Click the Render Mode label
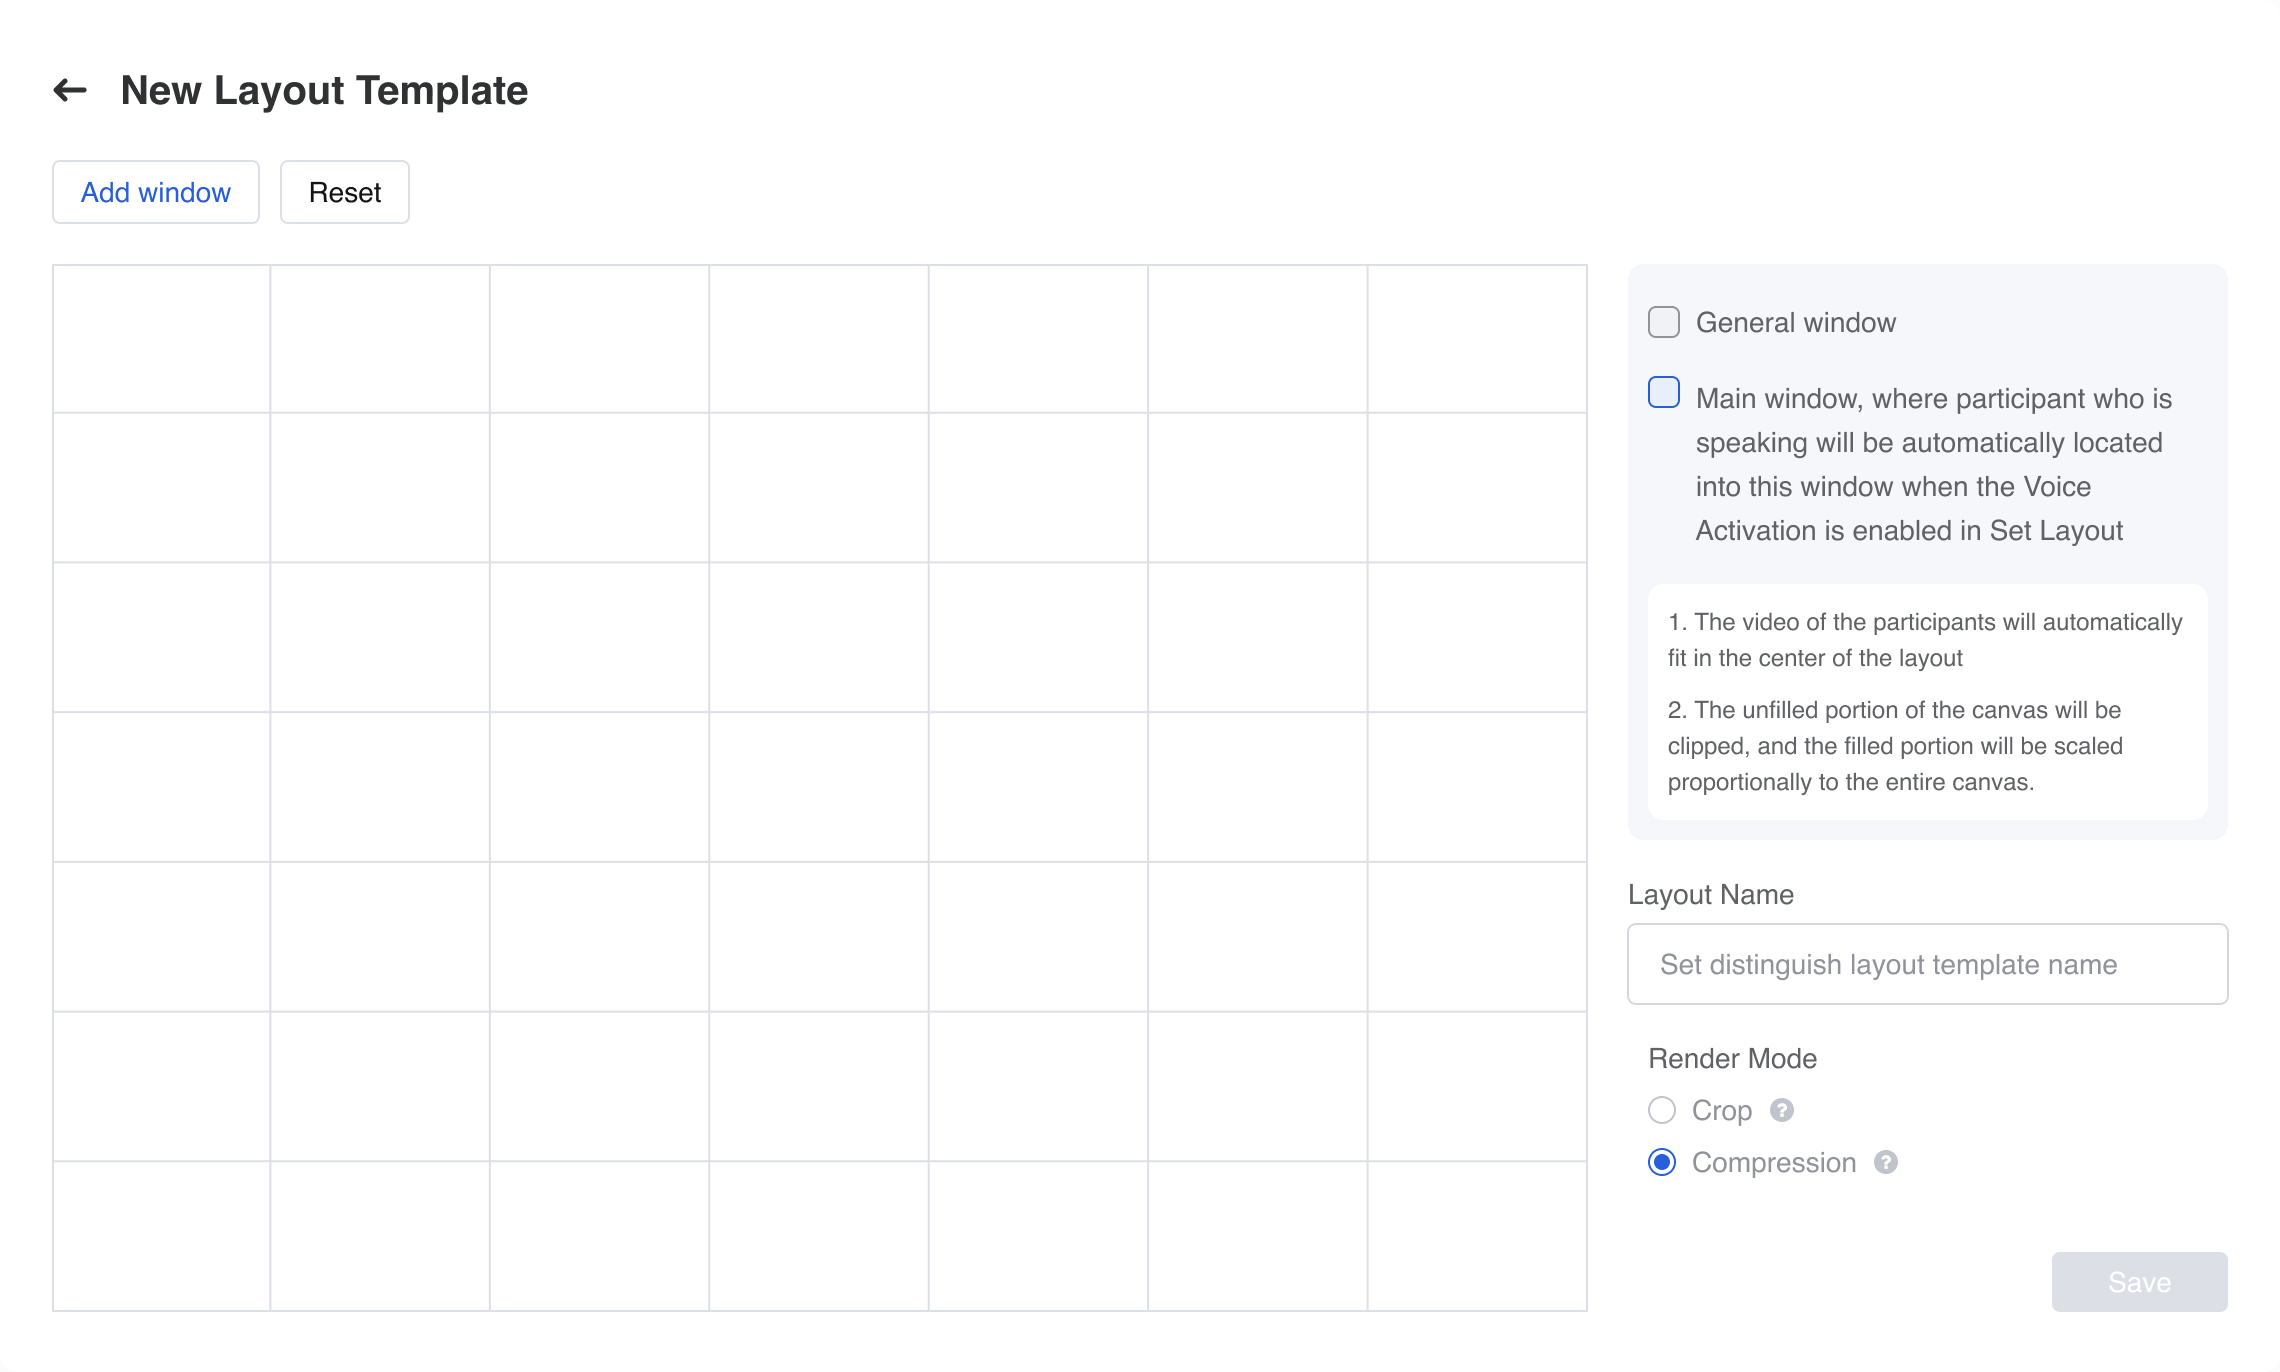Image resolution: width=2280 pixels, height=1372 pixels. (x=1732, y=1058)
